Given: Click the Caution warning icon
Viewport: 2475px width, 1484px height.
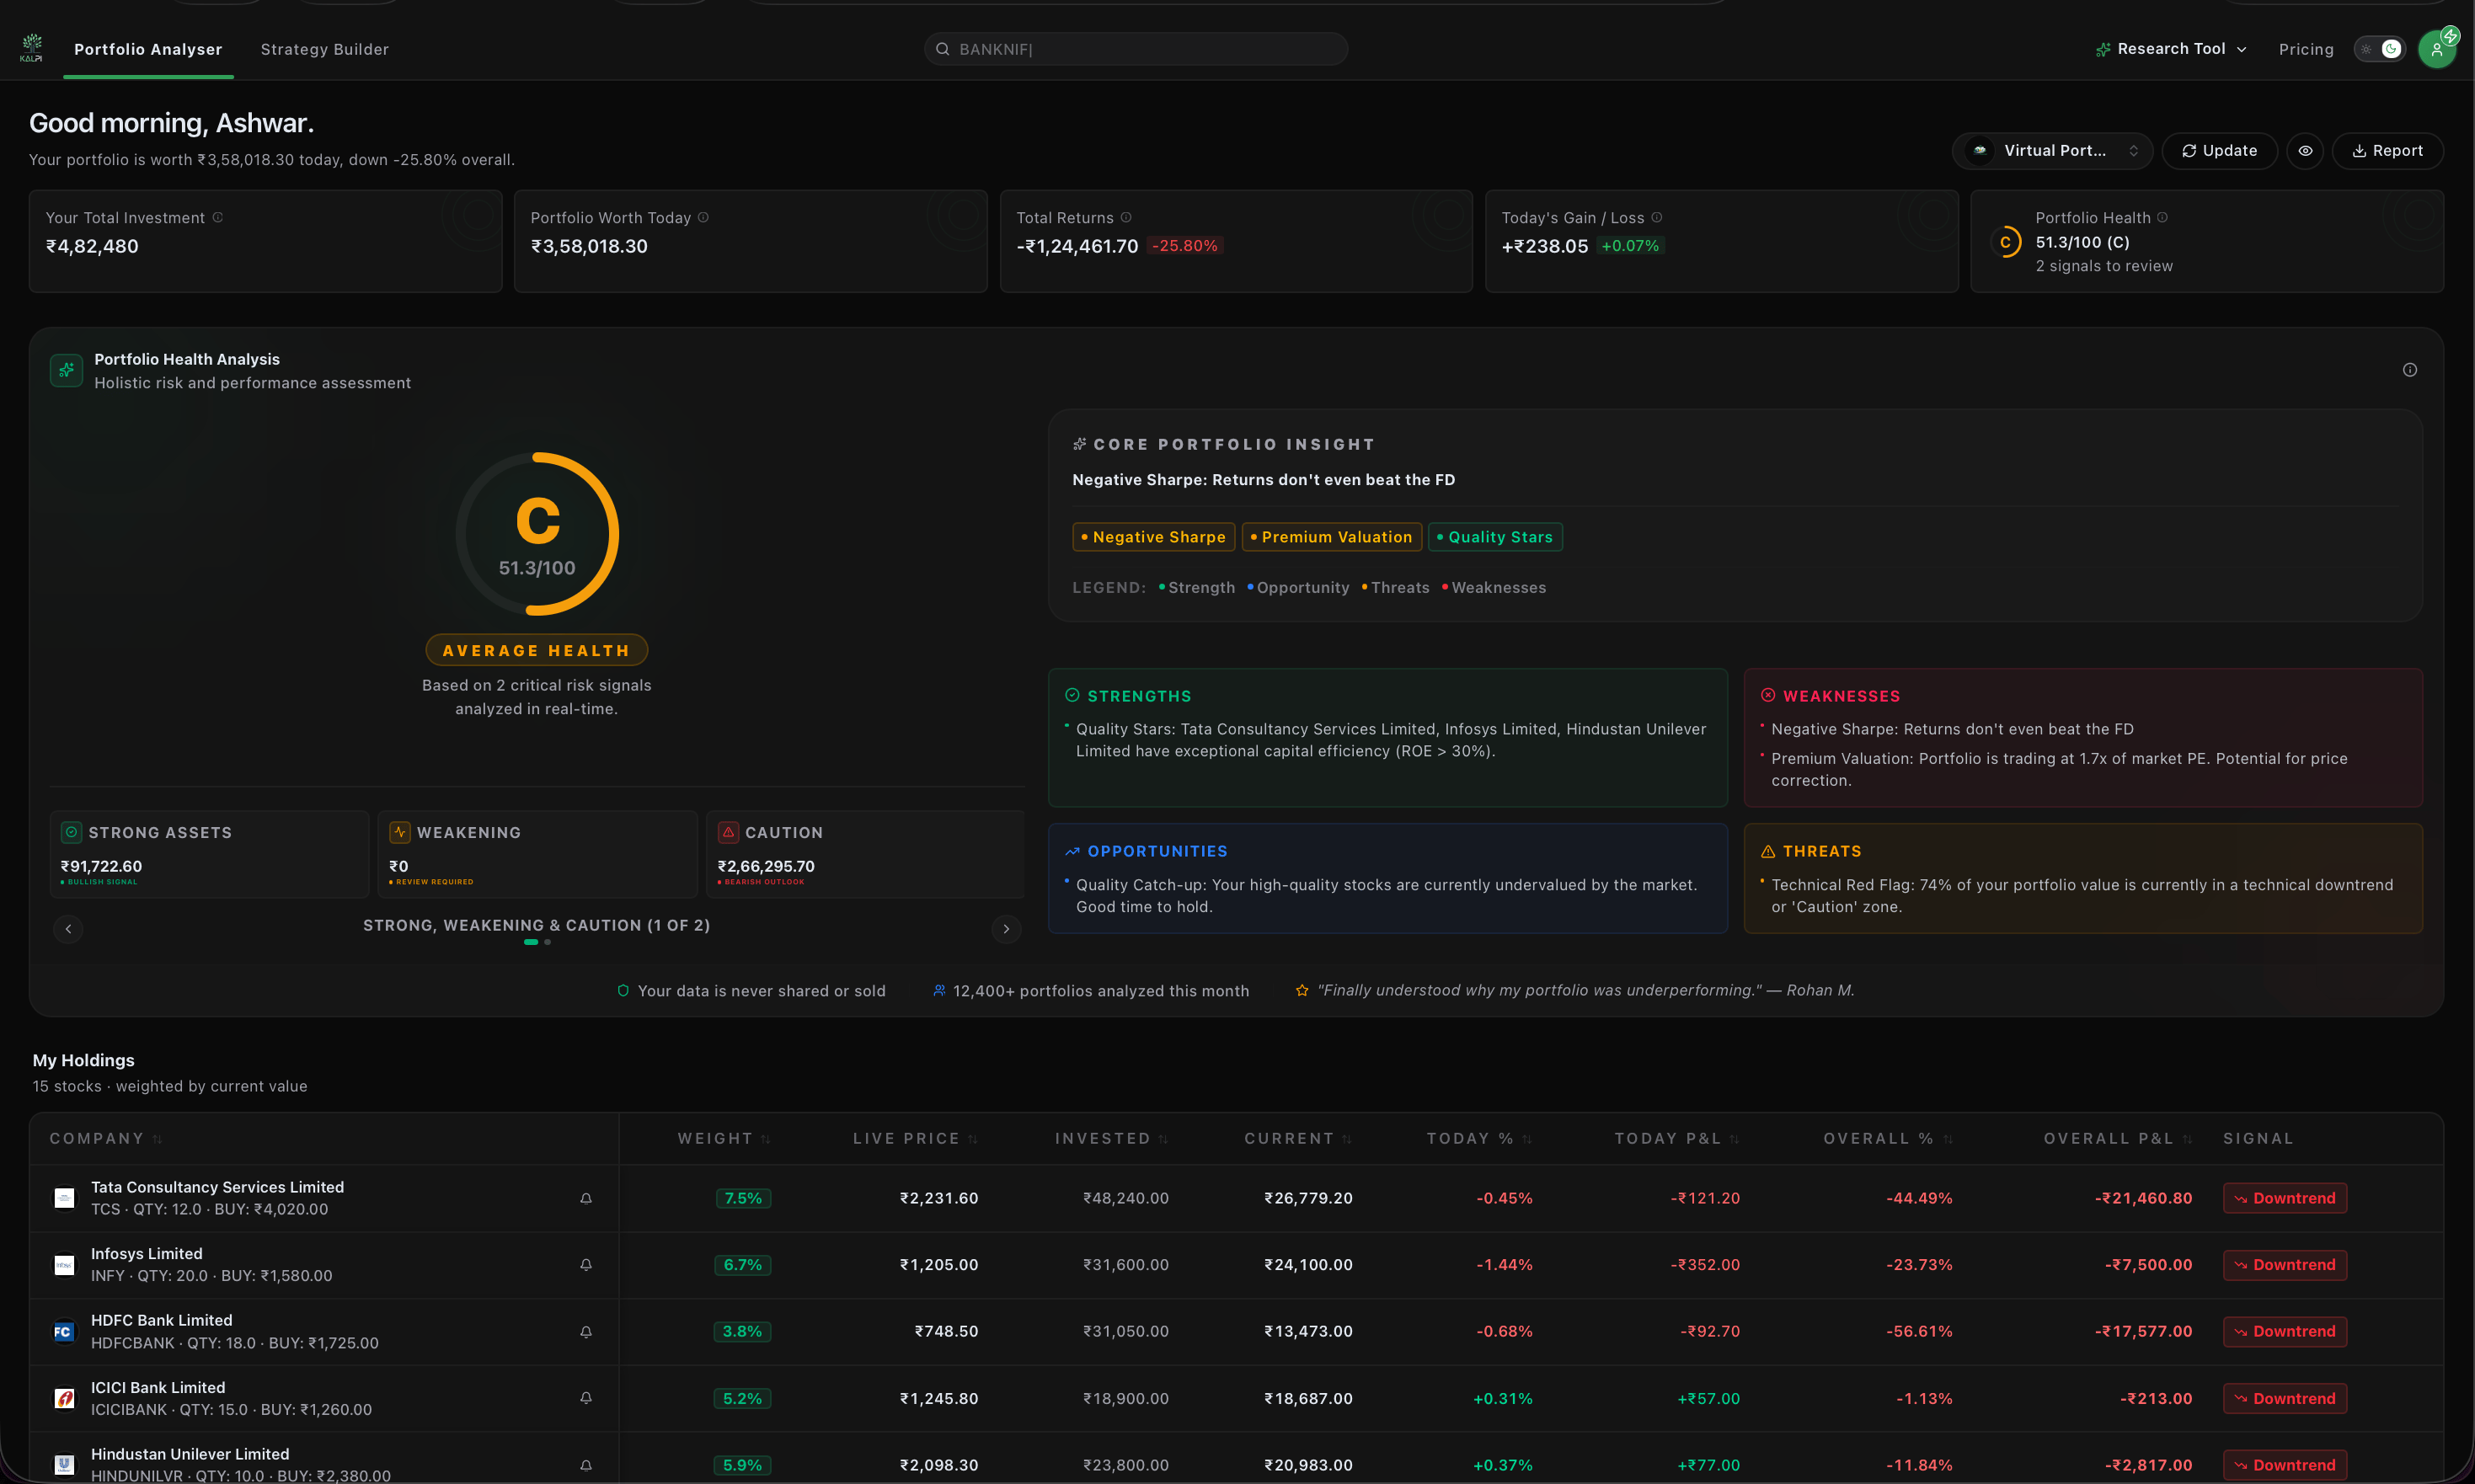Looking at the screenshot, I should 728,832.
